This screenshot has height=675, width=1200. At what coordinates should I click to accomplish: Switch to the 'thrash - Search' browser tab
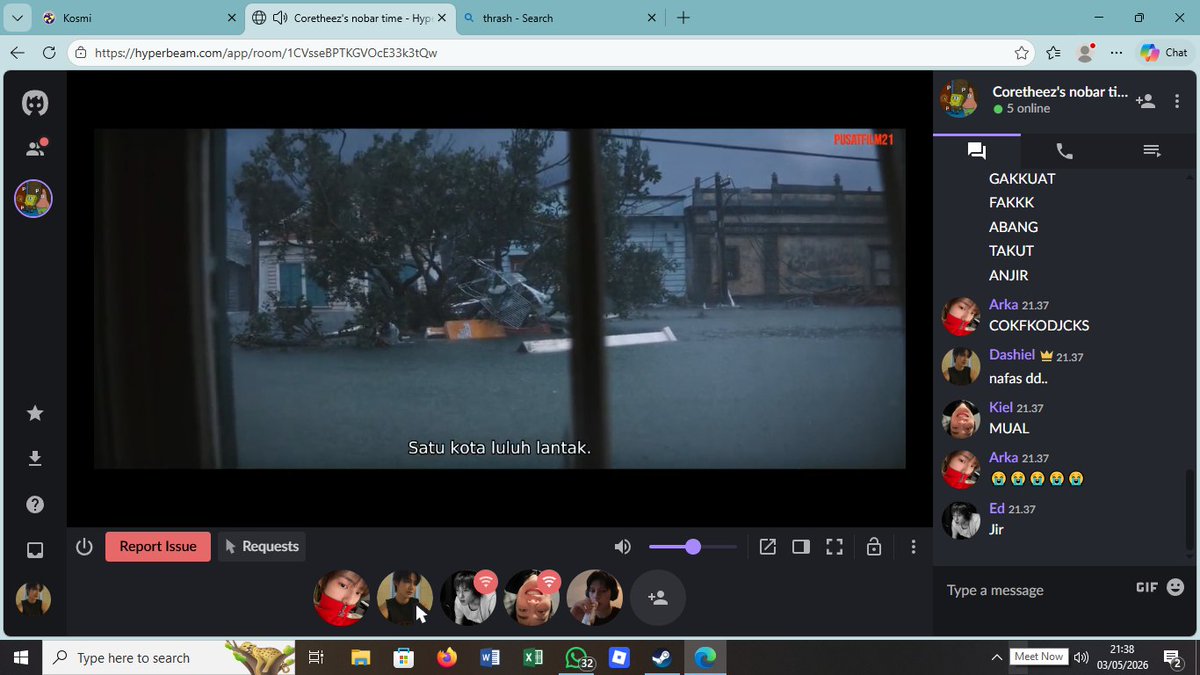pos(560,18)
